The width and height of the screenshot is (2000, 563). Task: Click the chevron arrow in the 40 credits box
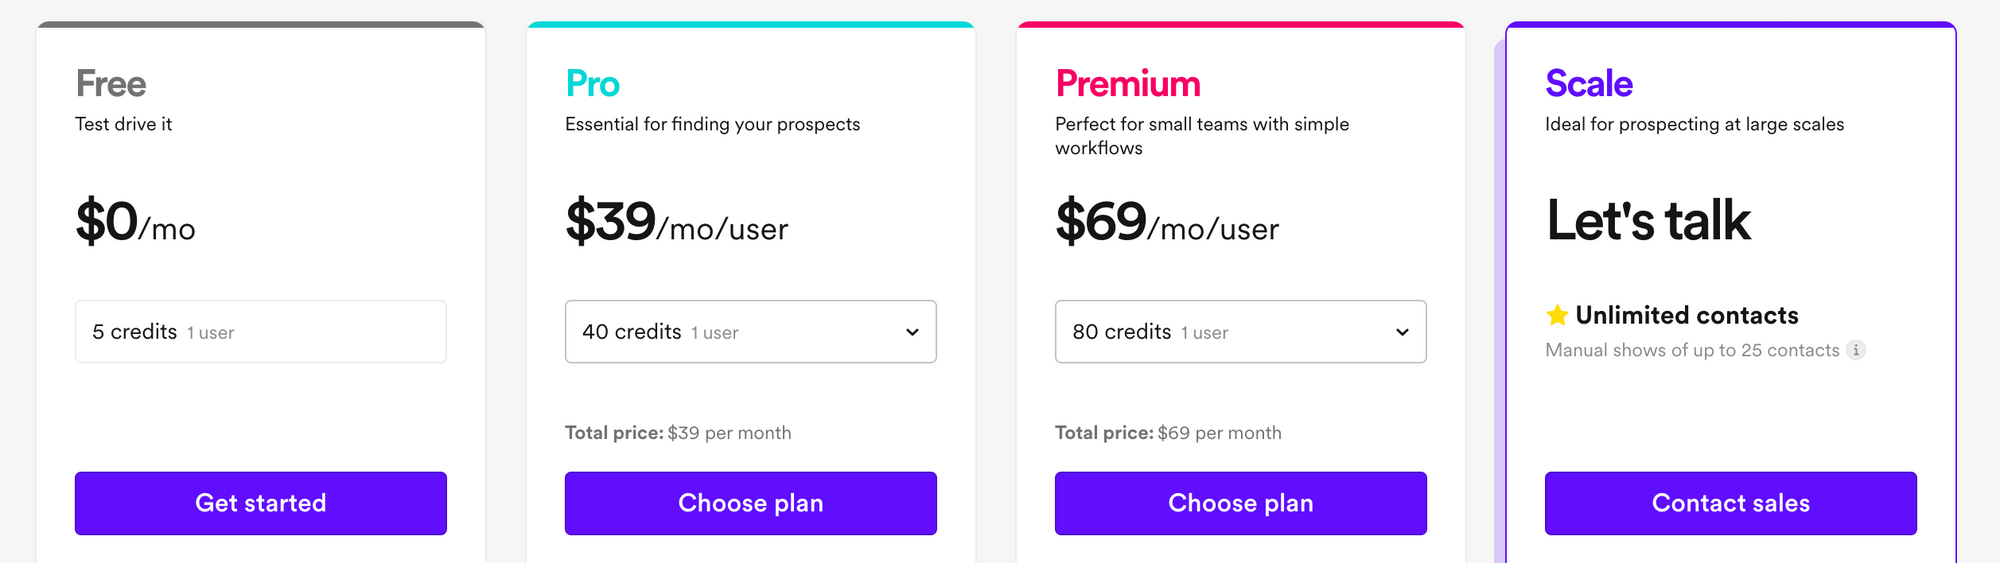click(912, 332)
